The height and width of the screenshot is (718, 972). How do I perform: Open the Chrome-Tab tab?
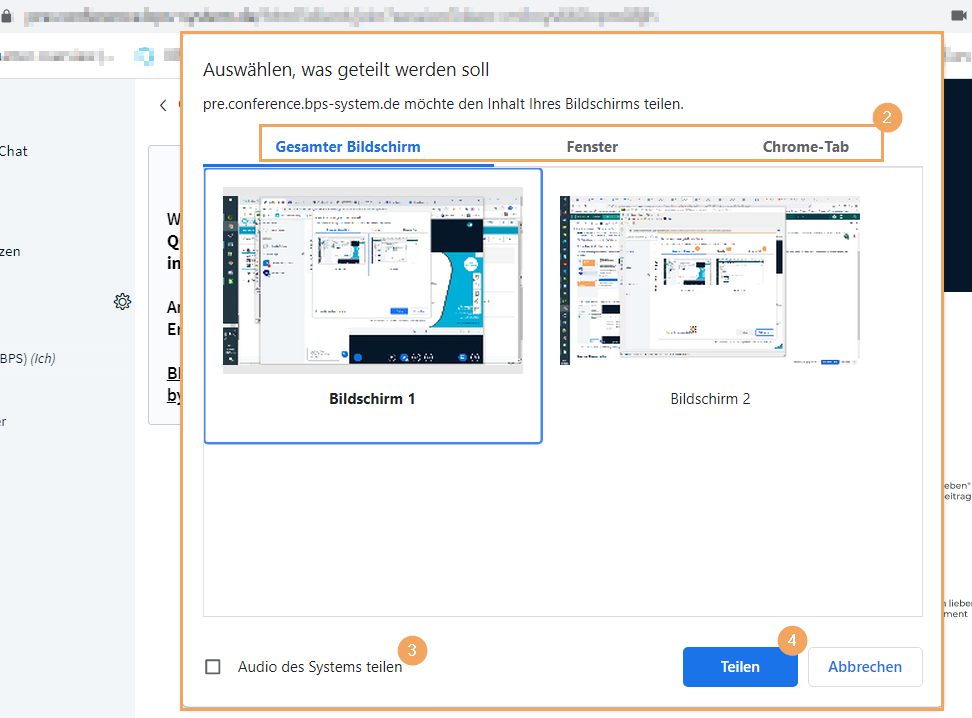pyautogui.click(x=805, y=147)
